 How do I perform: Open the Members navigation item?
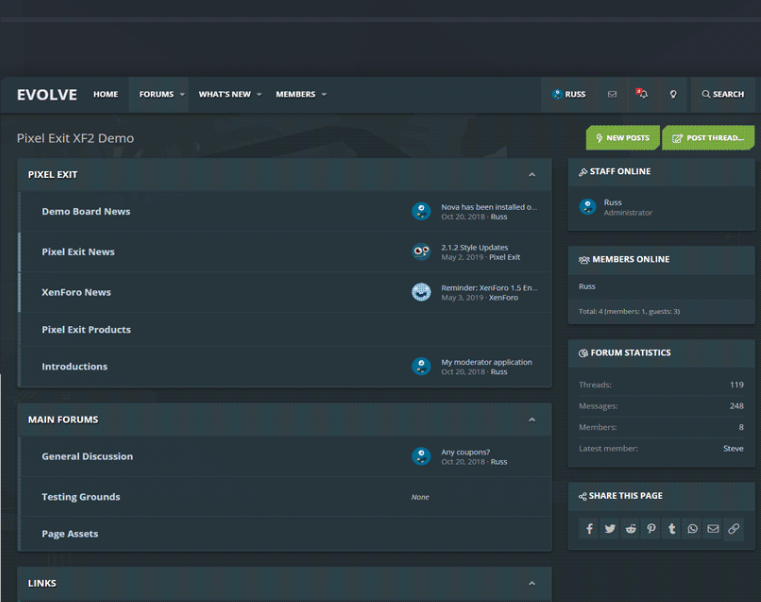[x=296, y=94]
